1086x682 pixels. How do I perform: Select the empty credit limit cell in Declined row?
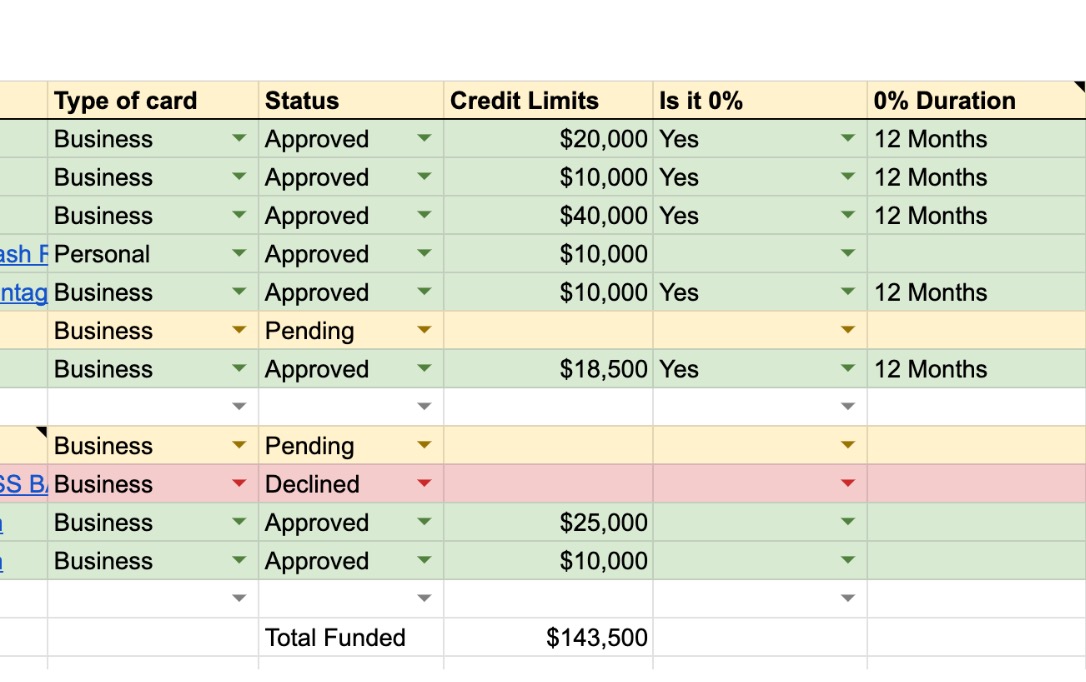(547, 484)
